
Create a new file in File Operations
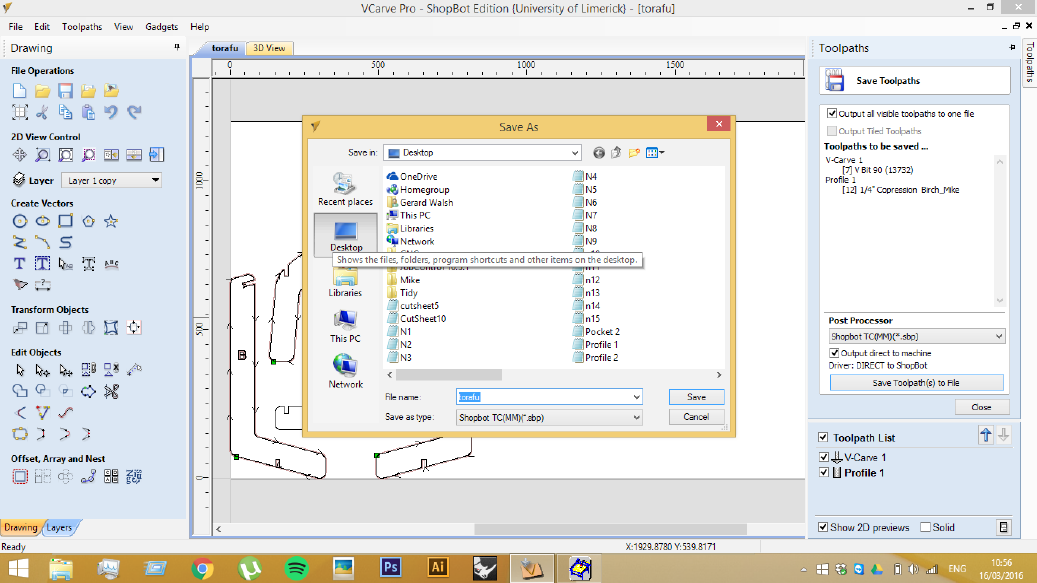coord(19,91)
